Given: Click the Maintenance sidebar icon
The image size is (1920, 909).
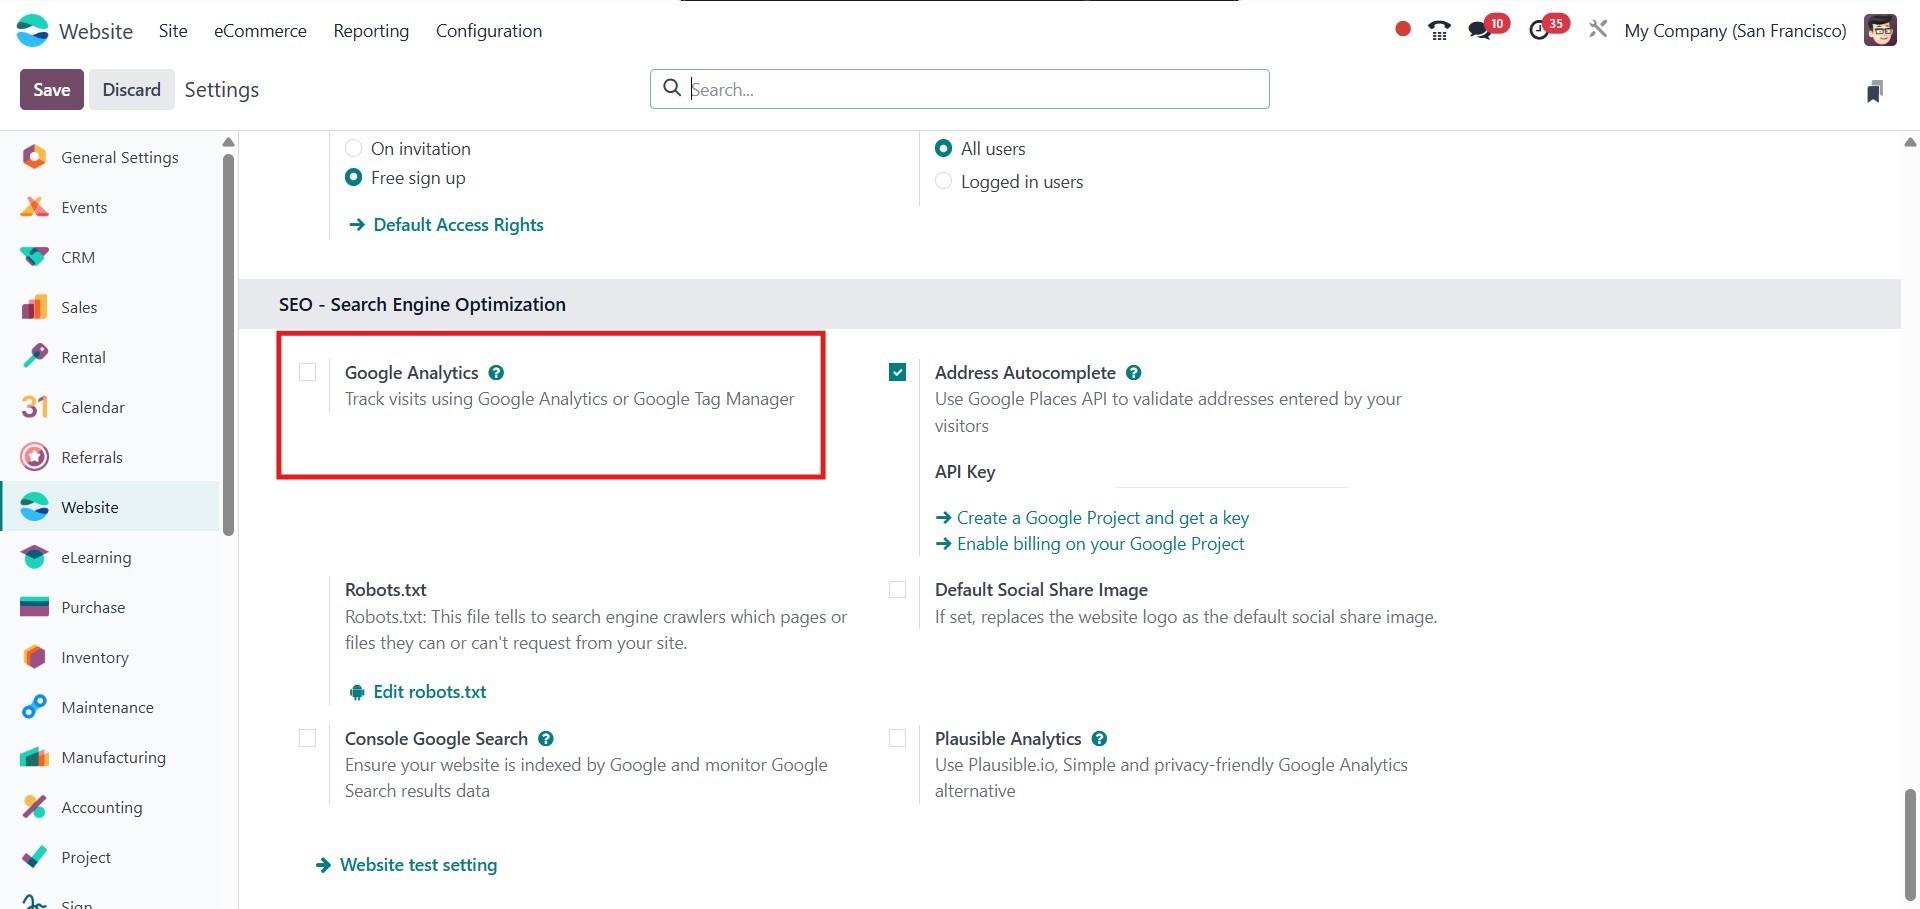Looking at the screenshot, I should click(x=34, y=707).
